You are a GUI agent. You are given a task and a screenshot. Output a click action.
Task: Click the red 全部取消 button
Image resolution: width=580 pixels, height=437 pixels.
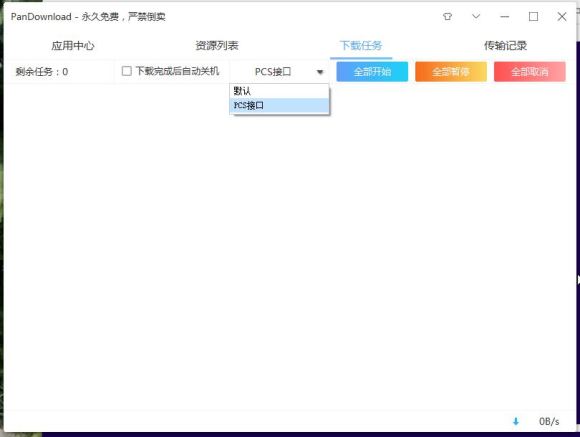point(530,72)
